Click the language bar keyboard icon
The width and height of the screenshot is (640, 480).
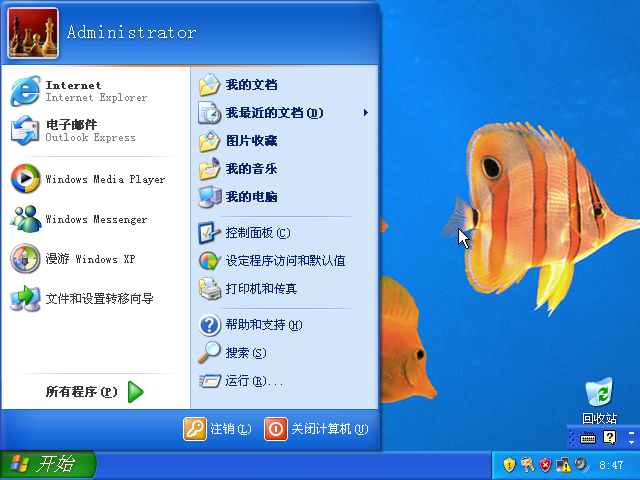588,438
